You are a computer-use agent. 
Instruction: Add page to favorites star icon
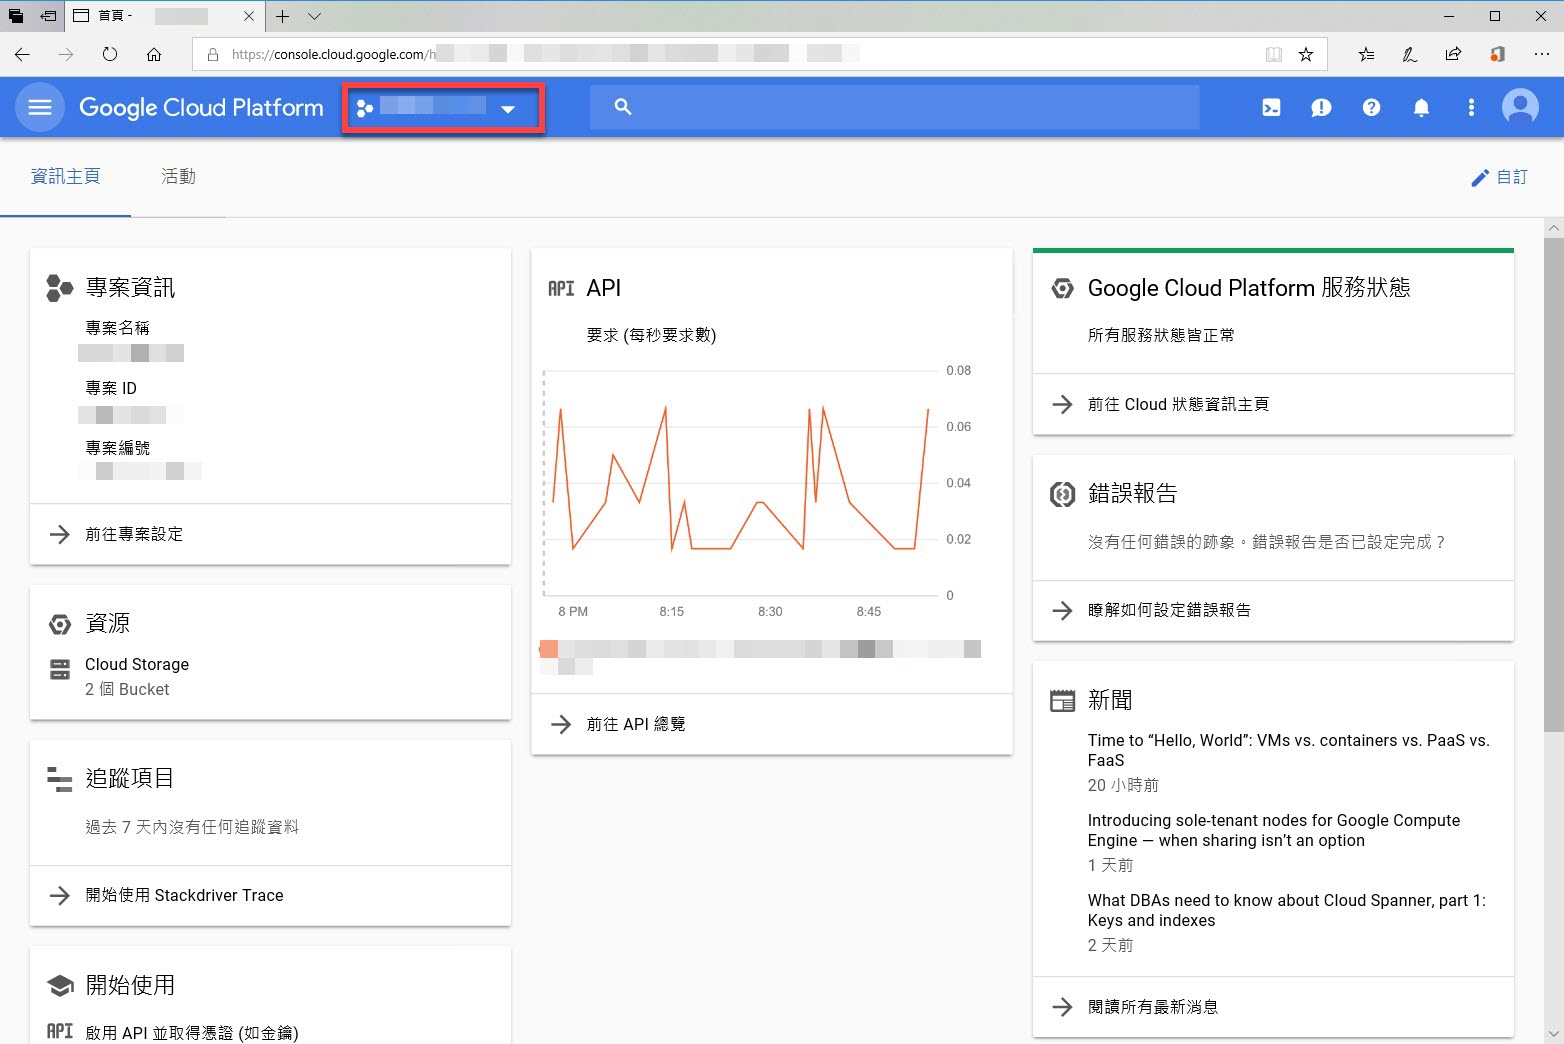click(x=1306, y=55)
